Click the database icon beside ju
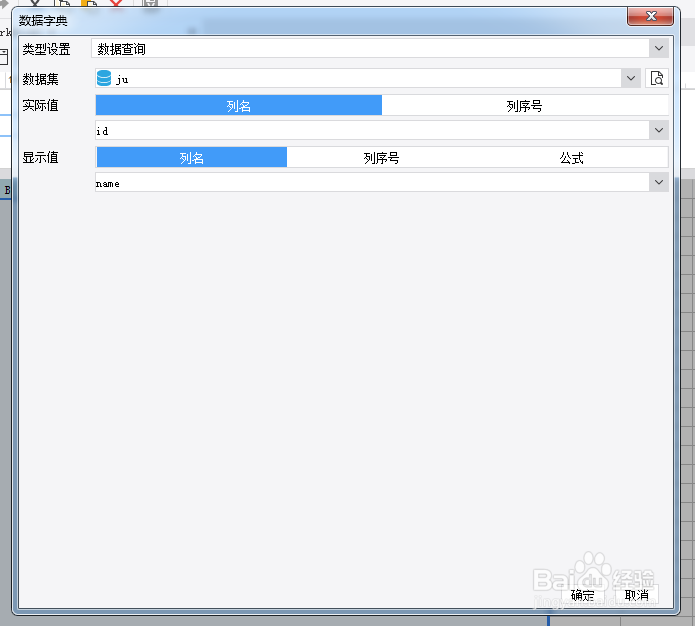695x626 pixels. 104,78
